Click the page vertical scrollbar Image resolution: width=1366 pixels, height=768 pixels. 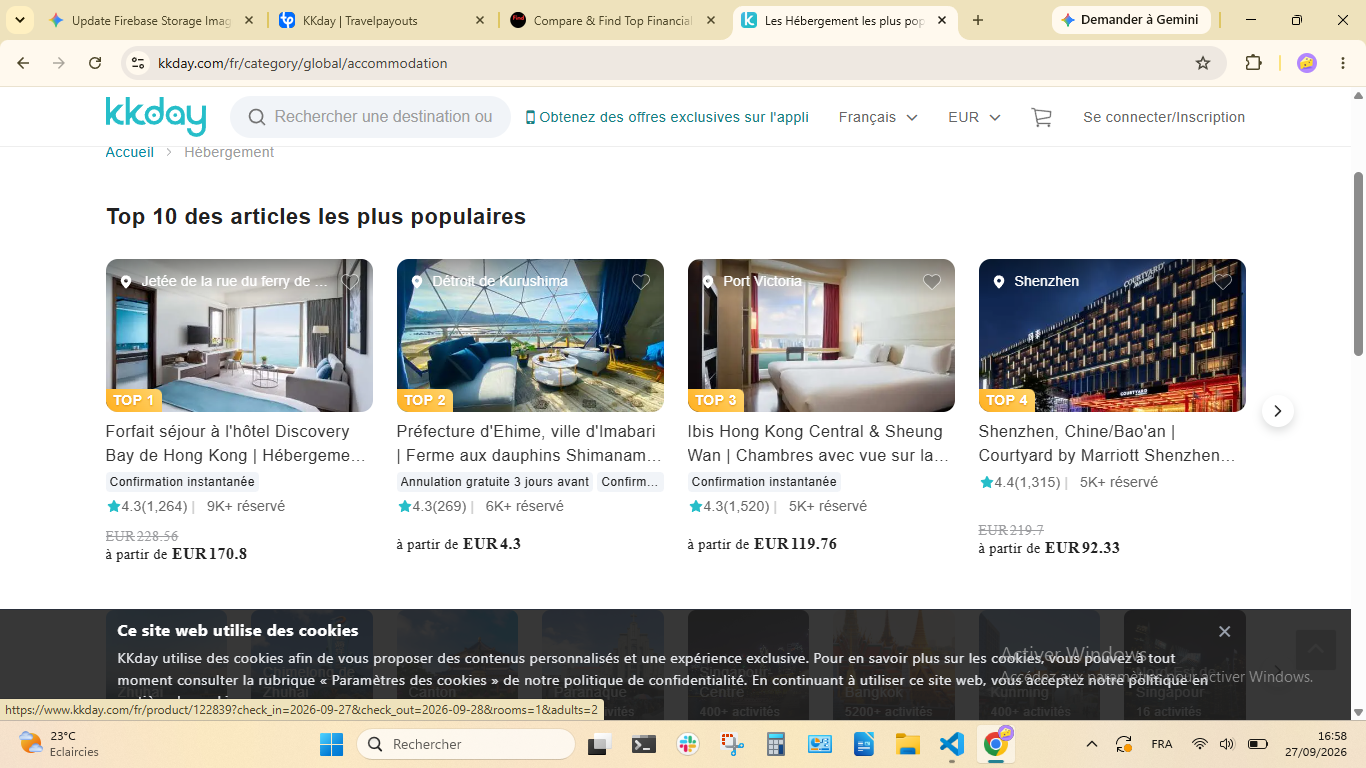(1358, 265)
